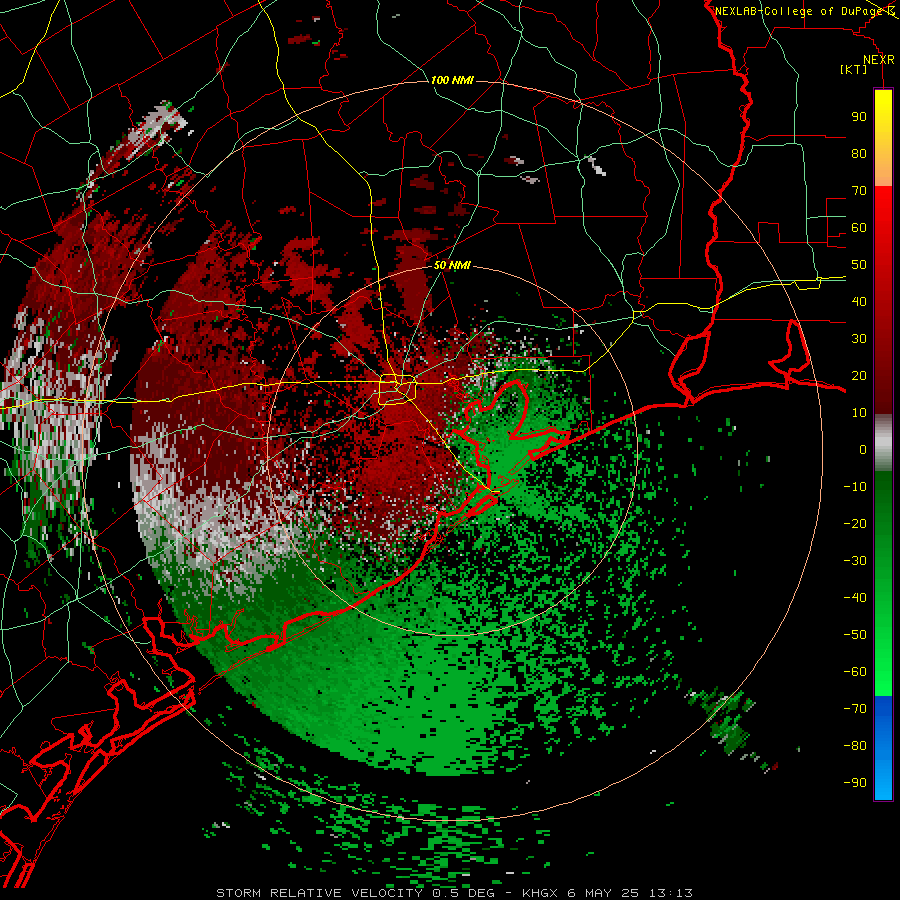The image size is (900, 900).
Task: Click the gray zero-velocity color bar segment
Action: pyautogui.click(x=883, y=443)
